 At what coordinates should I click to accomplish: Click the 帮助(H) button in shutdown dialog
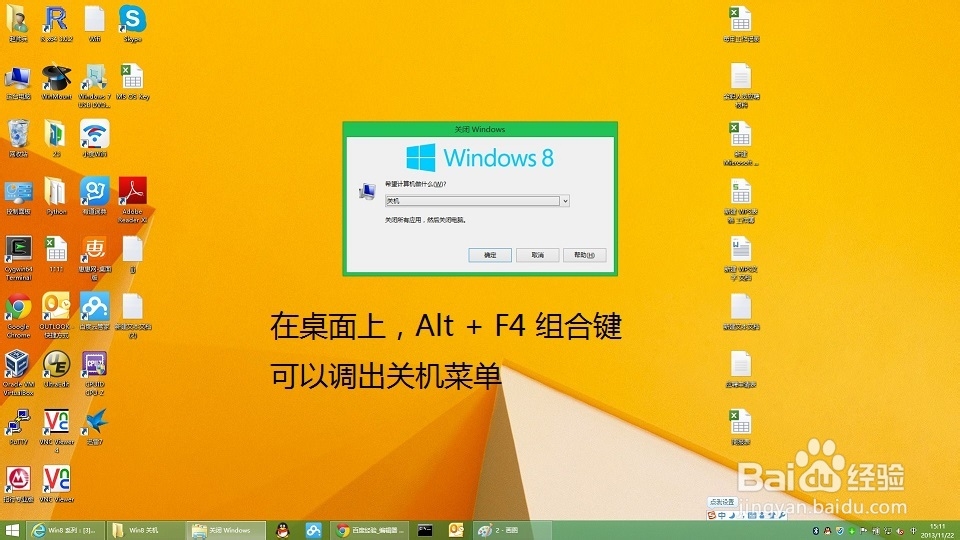click(584, 255)
